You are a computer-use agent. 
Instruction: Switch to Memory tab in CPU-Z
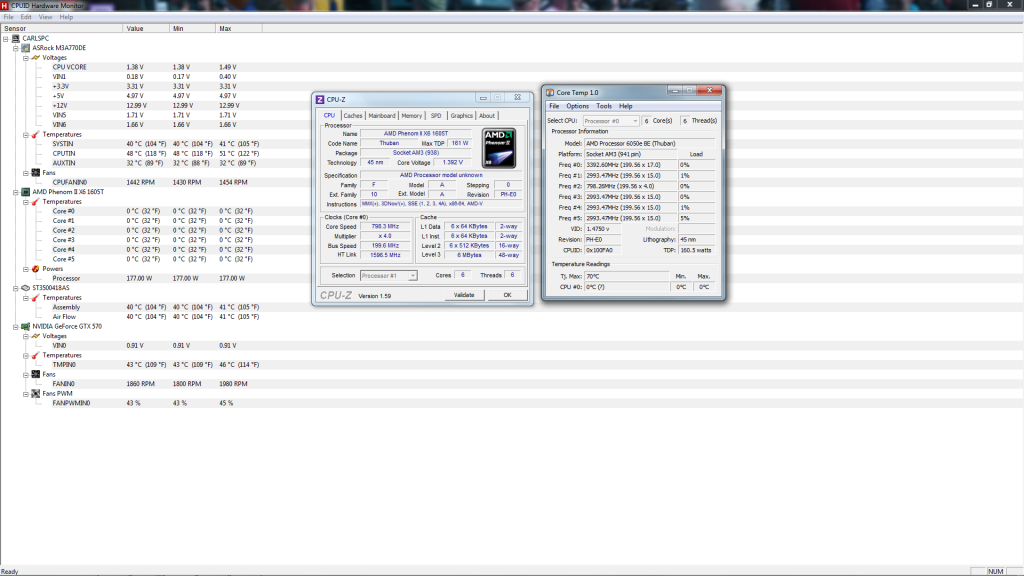411,116
